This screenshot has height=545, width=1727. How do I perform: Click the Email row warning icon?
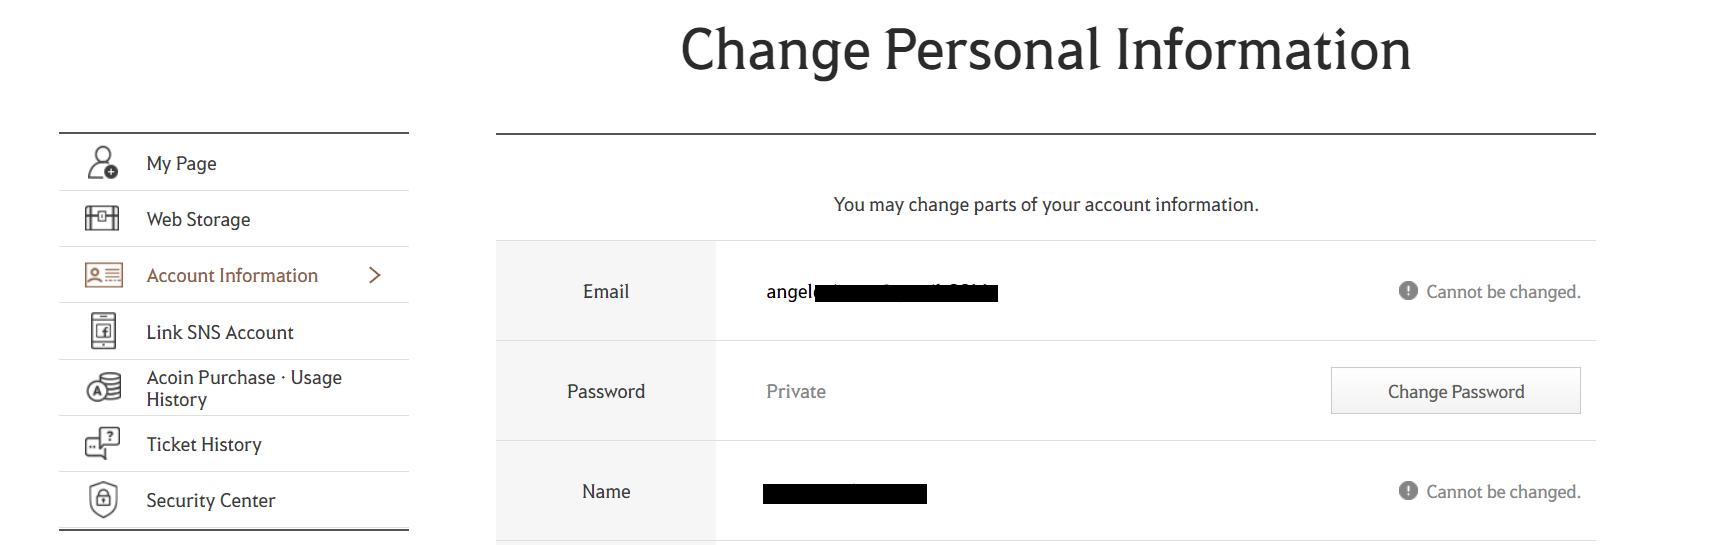click(x=1408, y=291)
